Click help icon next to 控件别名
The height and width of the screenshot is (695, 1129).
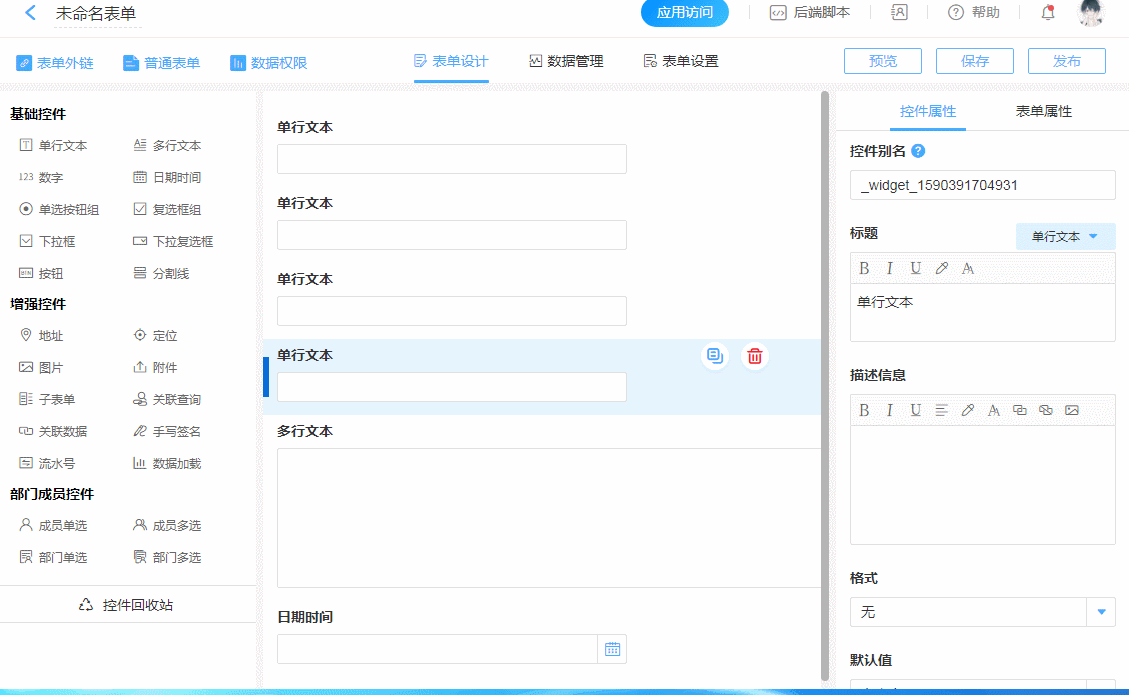919,151
